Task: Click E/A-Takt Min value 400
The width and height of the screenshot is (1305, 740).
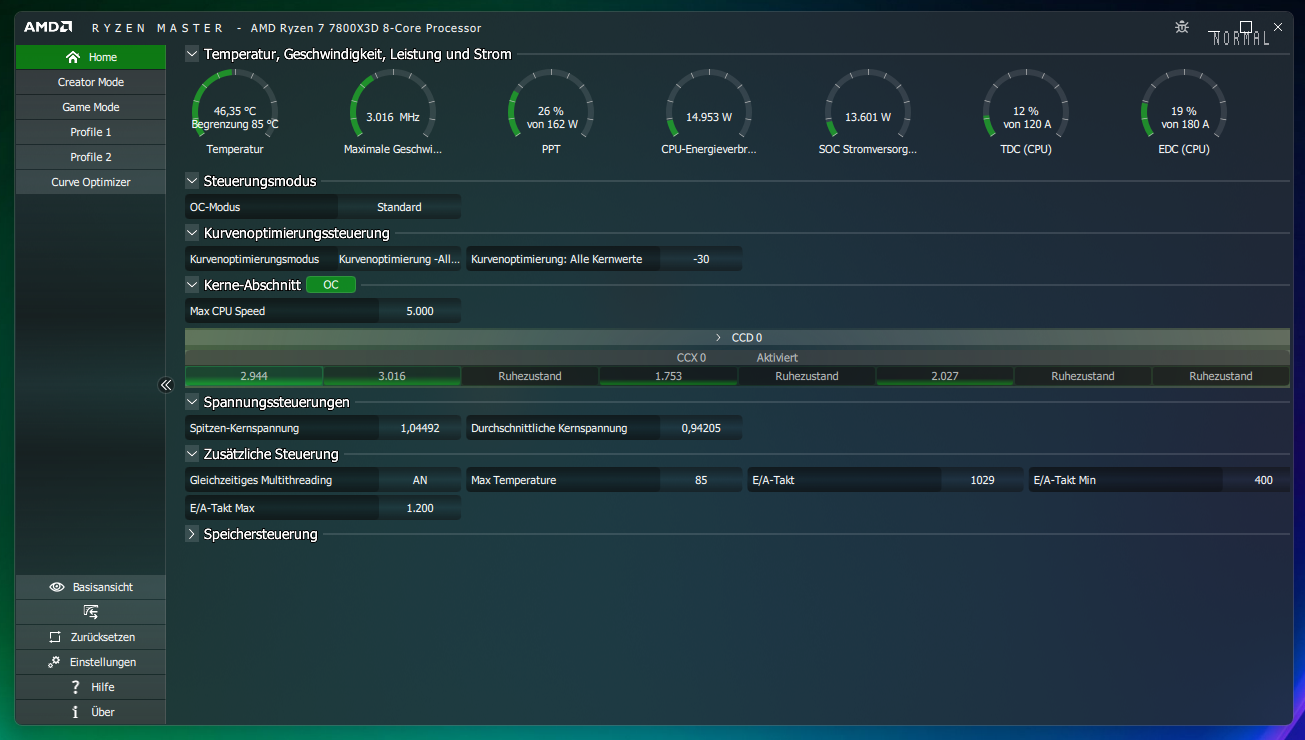Action: [x=1263, y=480]
